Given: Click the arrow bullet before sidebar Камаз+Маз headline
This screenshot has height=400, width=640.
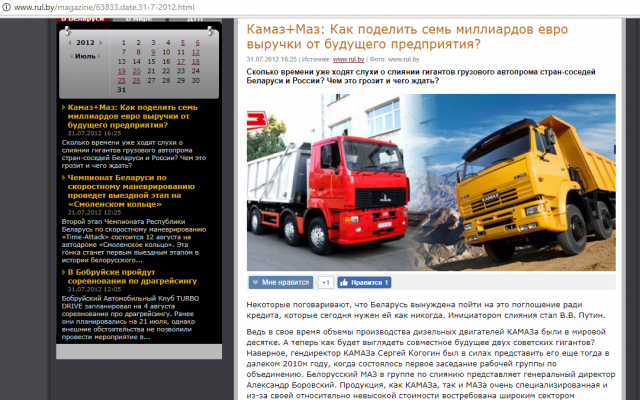Looking at the screenshot, I should pos(64,107).
